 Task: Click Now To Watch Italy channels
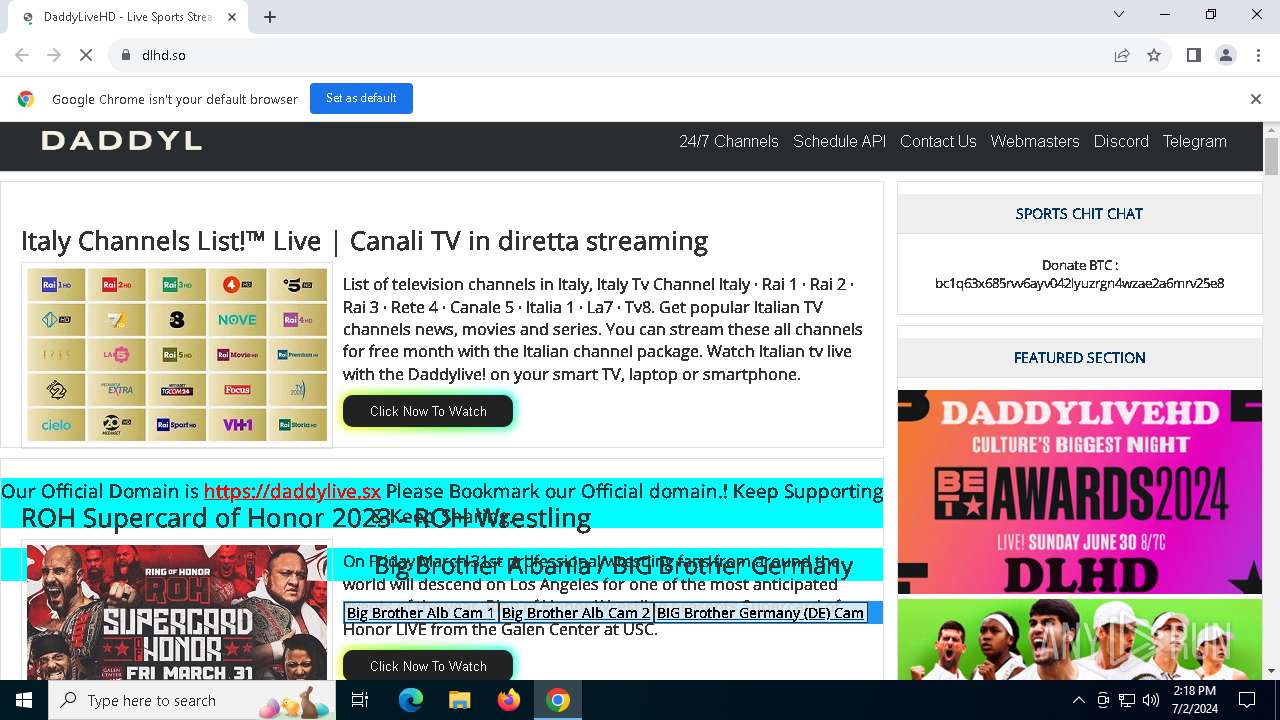coord(428,411)
